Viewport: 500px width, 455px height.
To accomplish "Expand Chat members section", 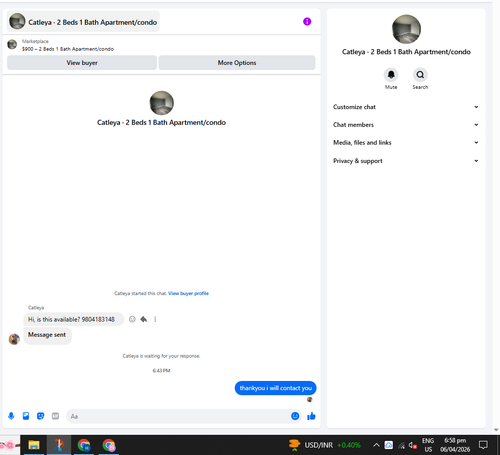I will click(x=406, y=125).
